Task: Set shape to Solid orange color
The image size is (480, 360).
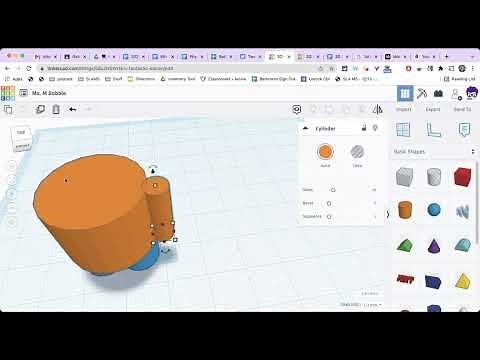Action: (325, 152)
